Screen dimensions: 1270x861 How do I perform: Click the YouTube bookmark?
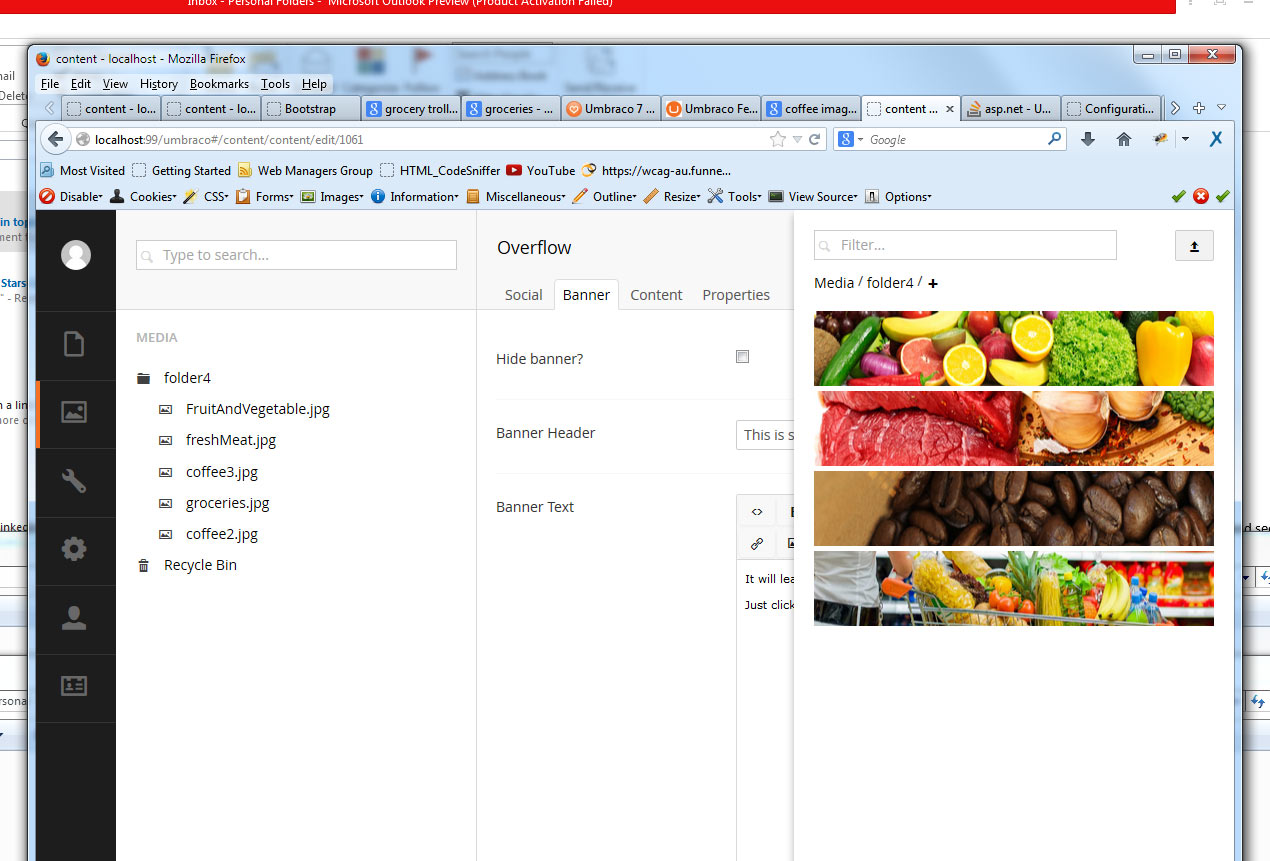click(x=541, y=170)
